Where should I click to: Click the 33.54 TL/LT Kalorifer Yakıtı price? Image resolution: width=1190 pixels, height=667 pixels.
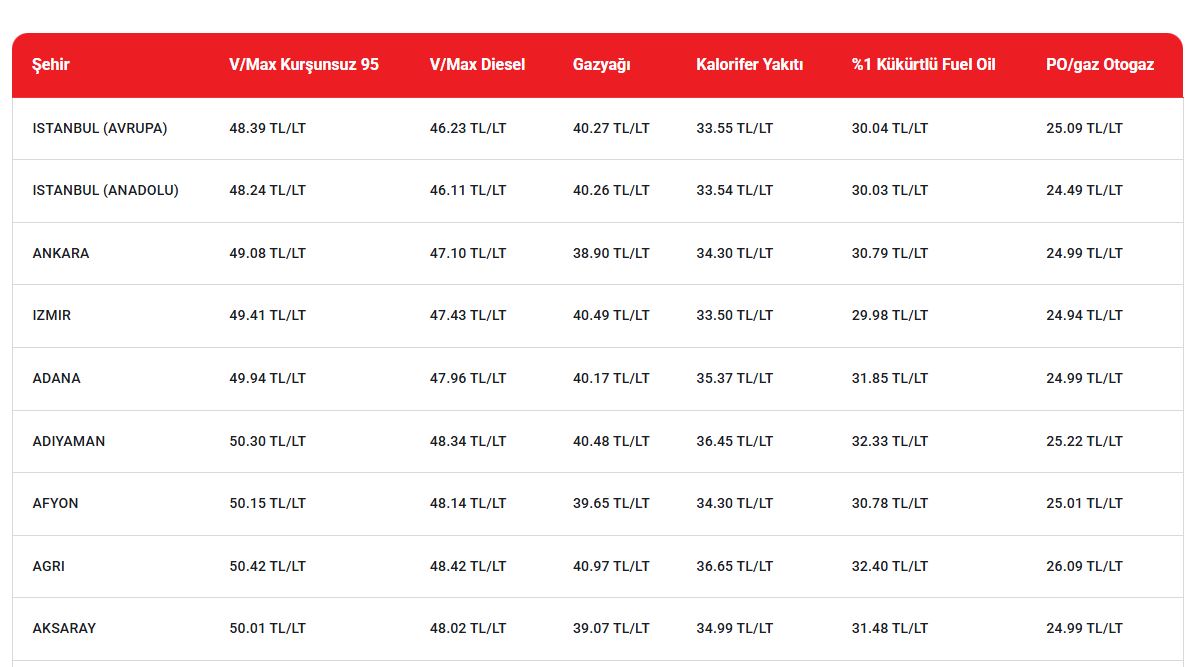click(735, 190)
